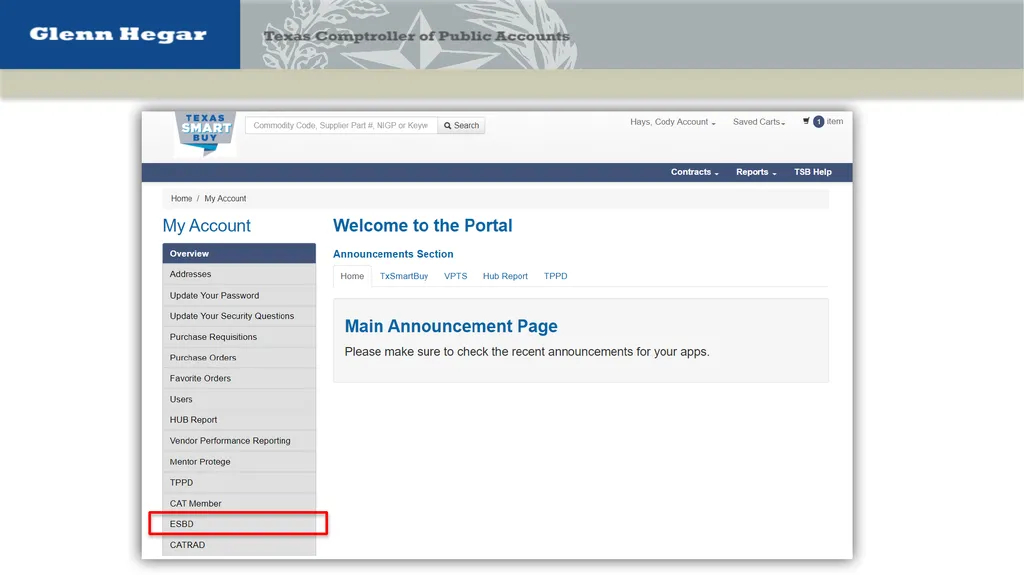The image size is (1024, 575).
Task: Open Purchase Orders in sidebar
Action: pyautogui.click(x=239, y=357)
